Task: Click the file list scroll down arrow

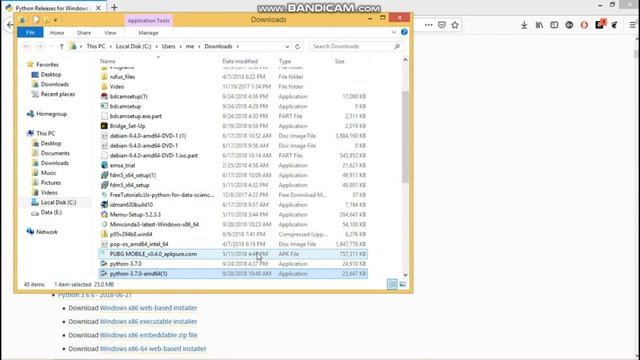Action: (405, 275)
